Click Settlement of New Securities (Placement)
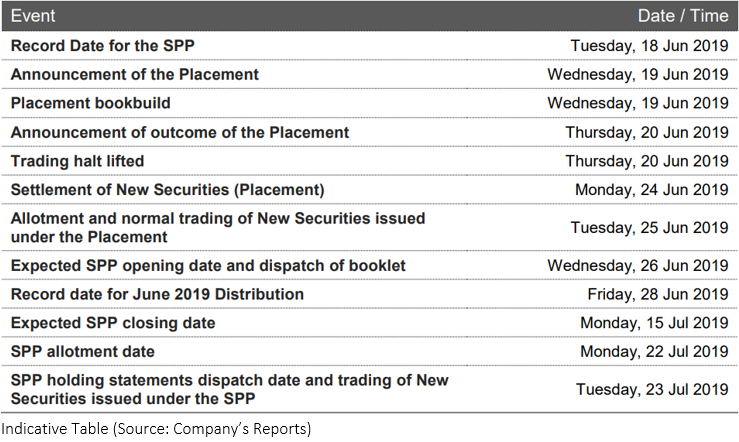Screen dimensions: 739x442 (x=168, y=190)
